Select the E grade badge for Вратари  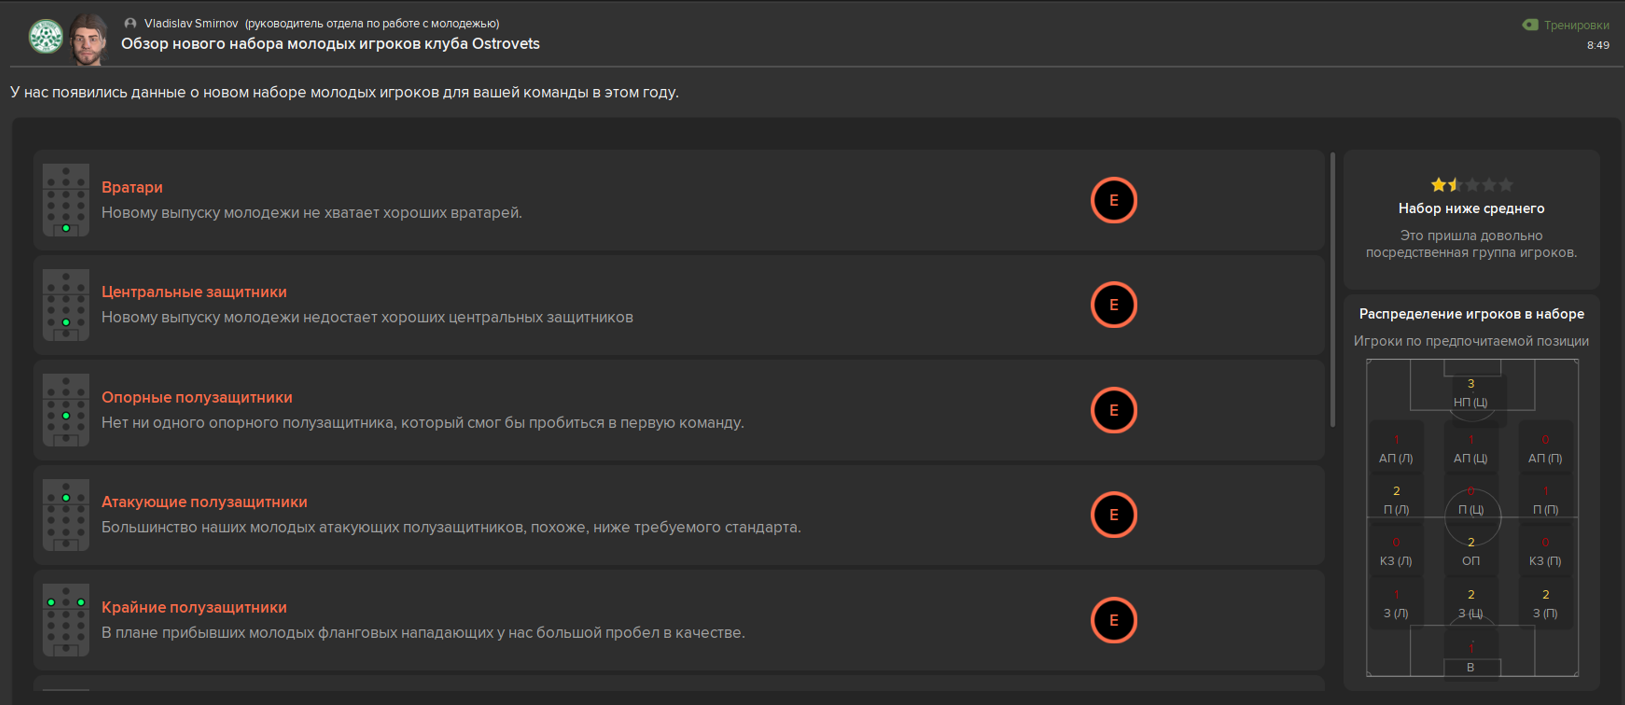tap(1114, 200)
